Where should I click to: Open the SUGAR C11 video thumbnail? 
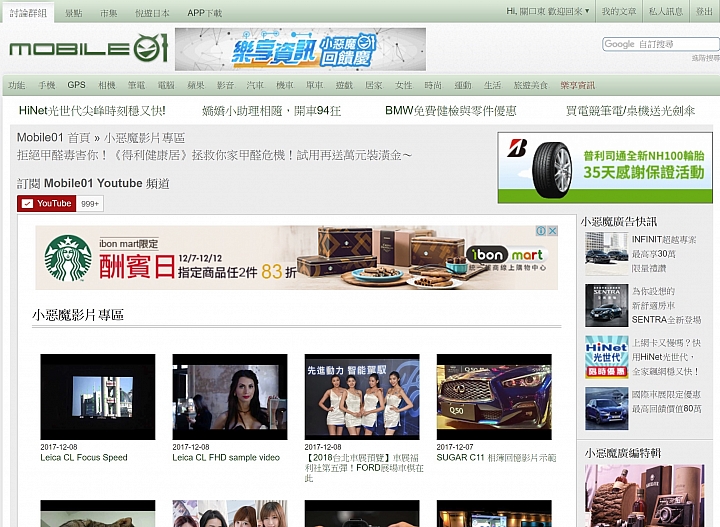(x=494, y=397)
